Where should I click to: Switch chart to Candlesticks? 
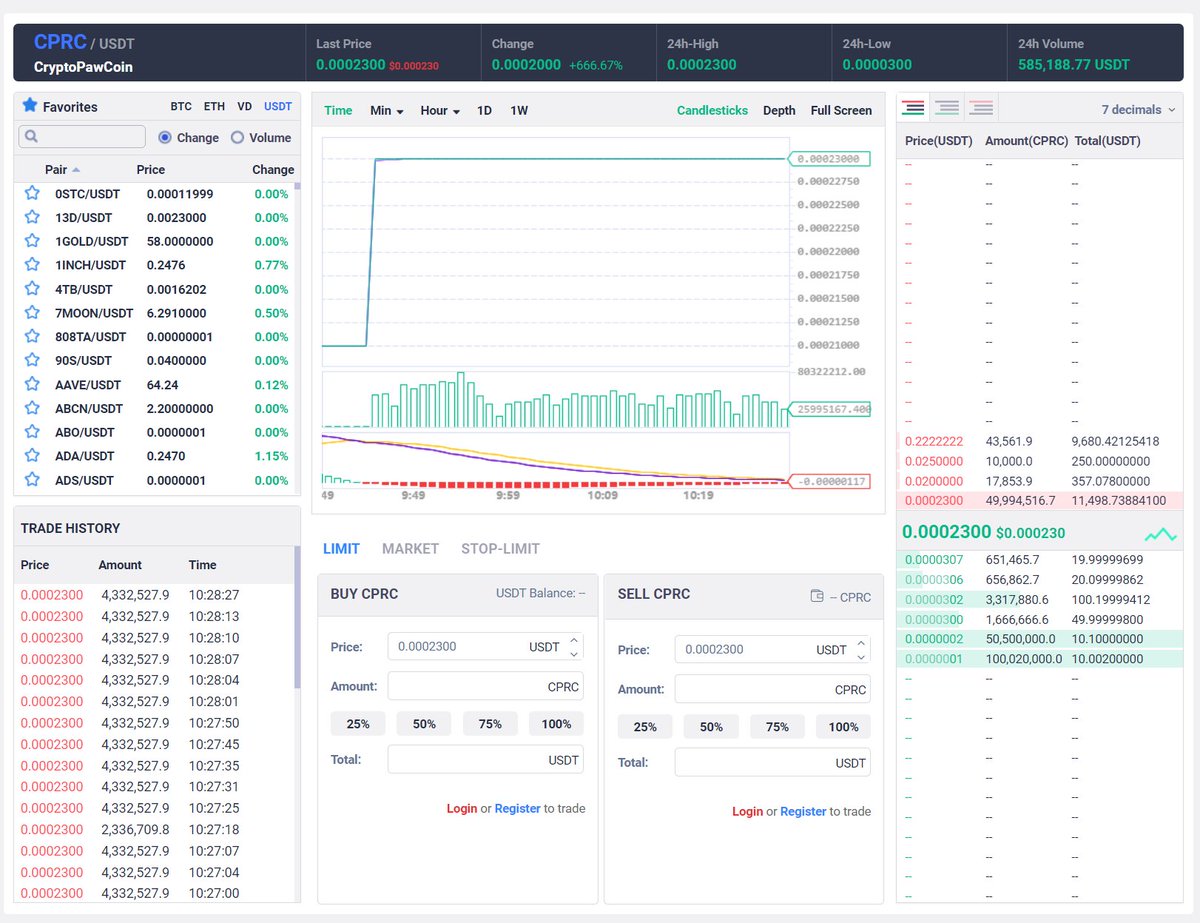[x=712, y=111]
